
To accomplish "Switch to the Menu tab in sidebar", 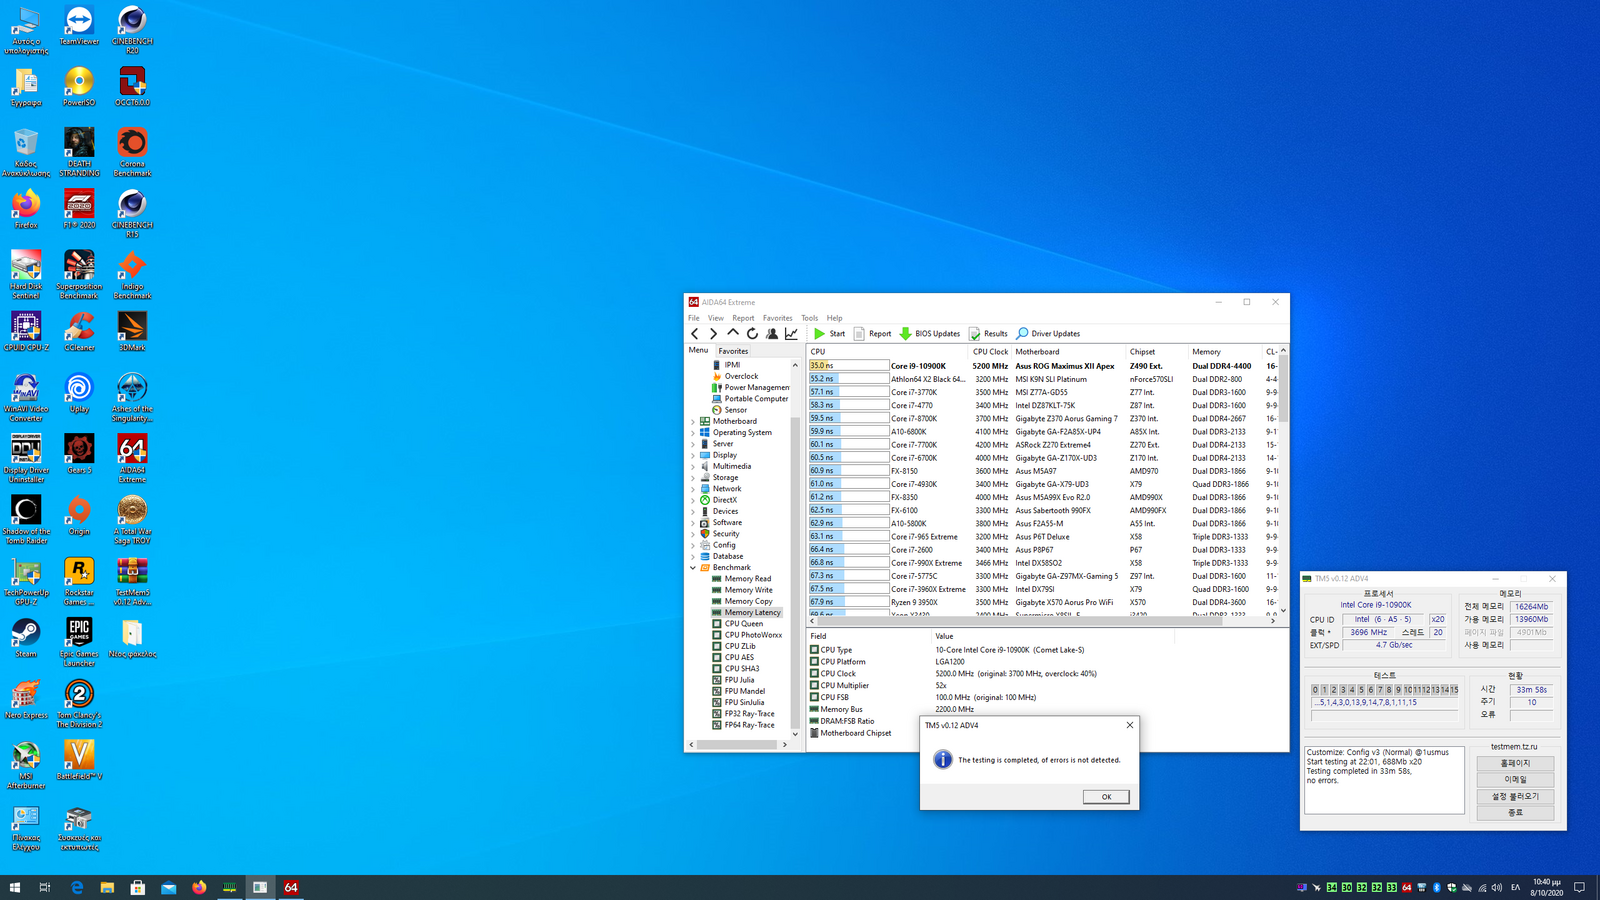I will (698, 350).
